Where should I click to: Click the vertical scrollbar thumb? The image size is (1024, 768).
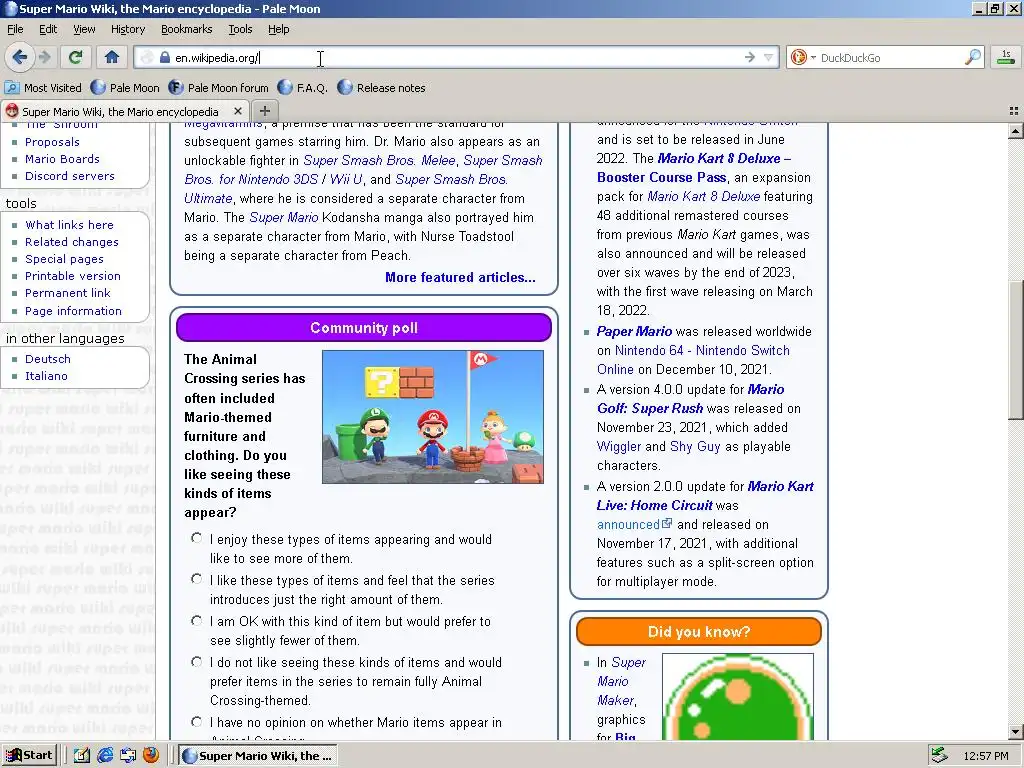[1015, 349]
